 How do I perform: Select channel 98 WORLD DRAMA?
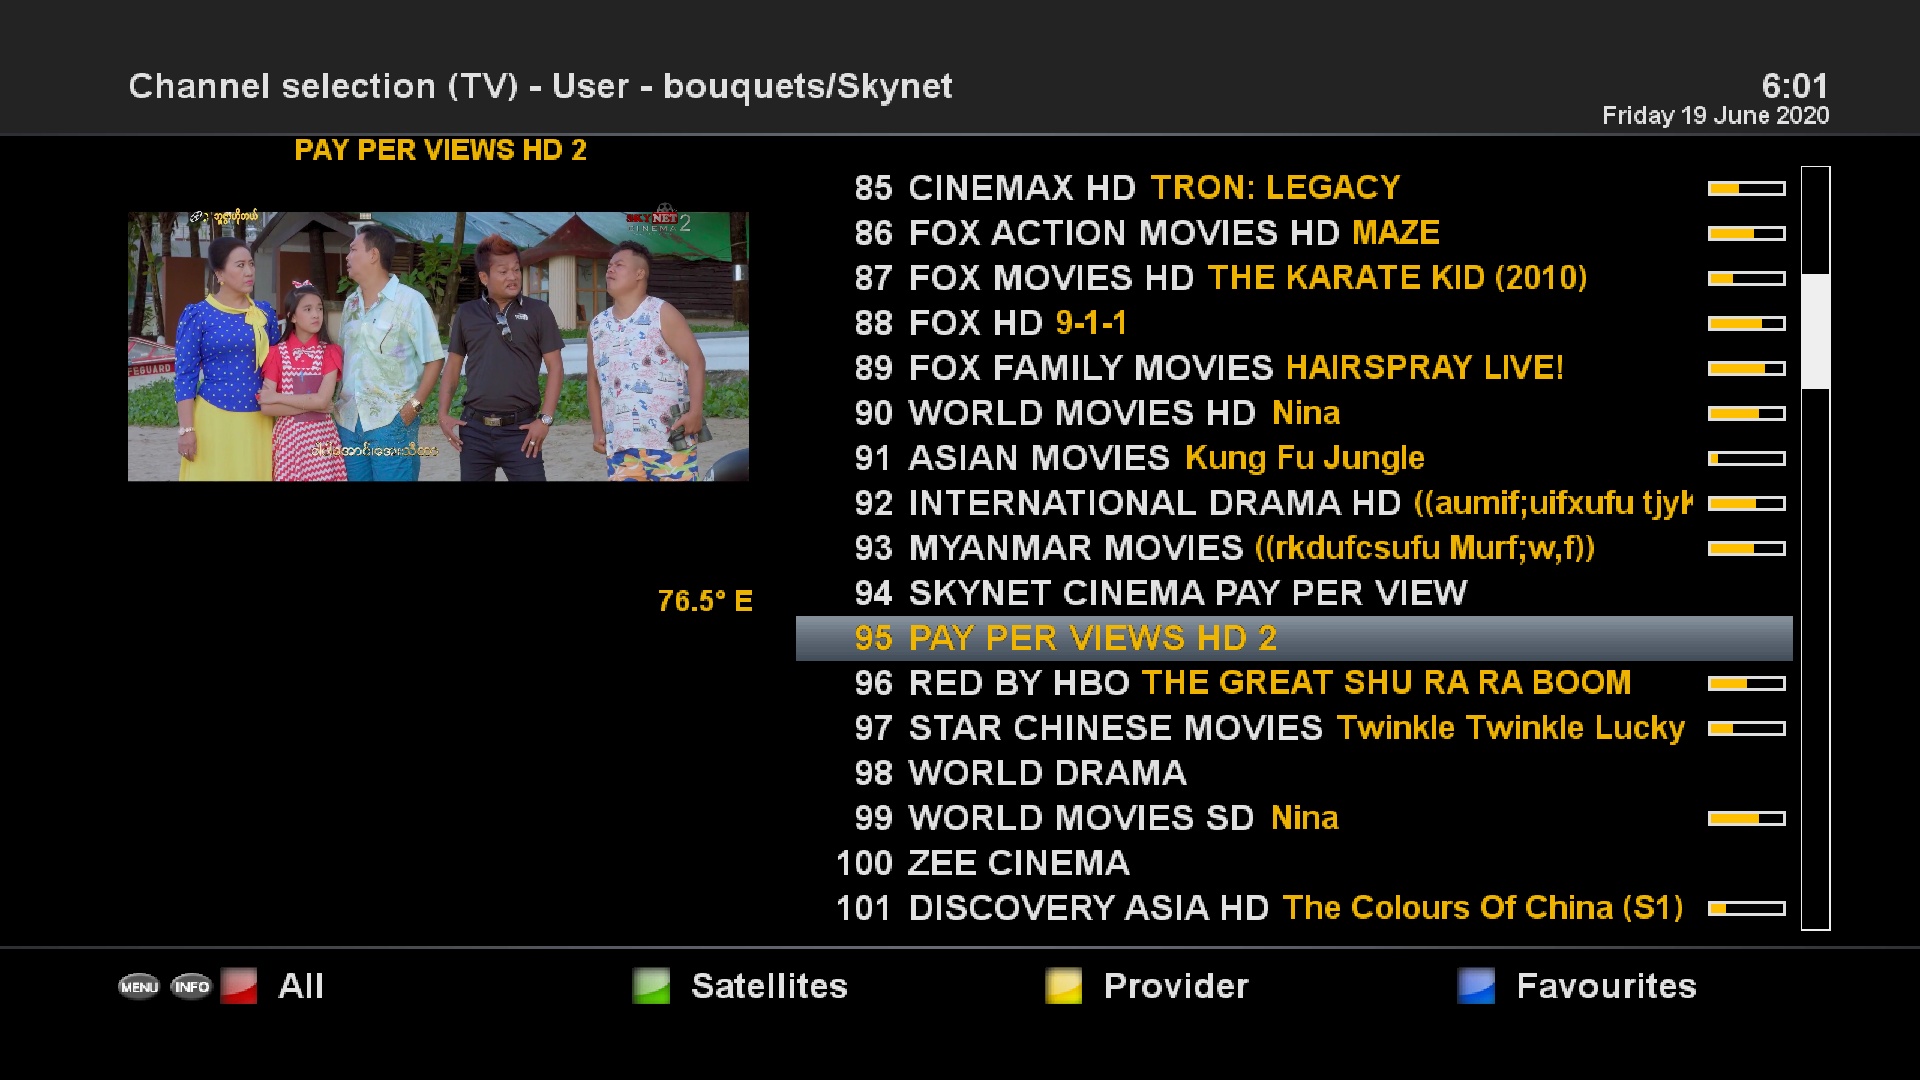(x=1294, y=773)
